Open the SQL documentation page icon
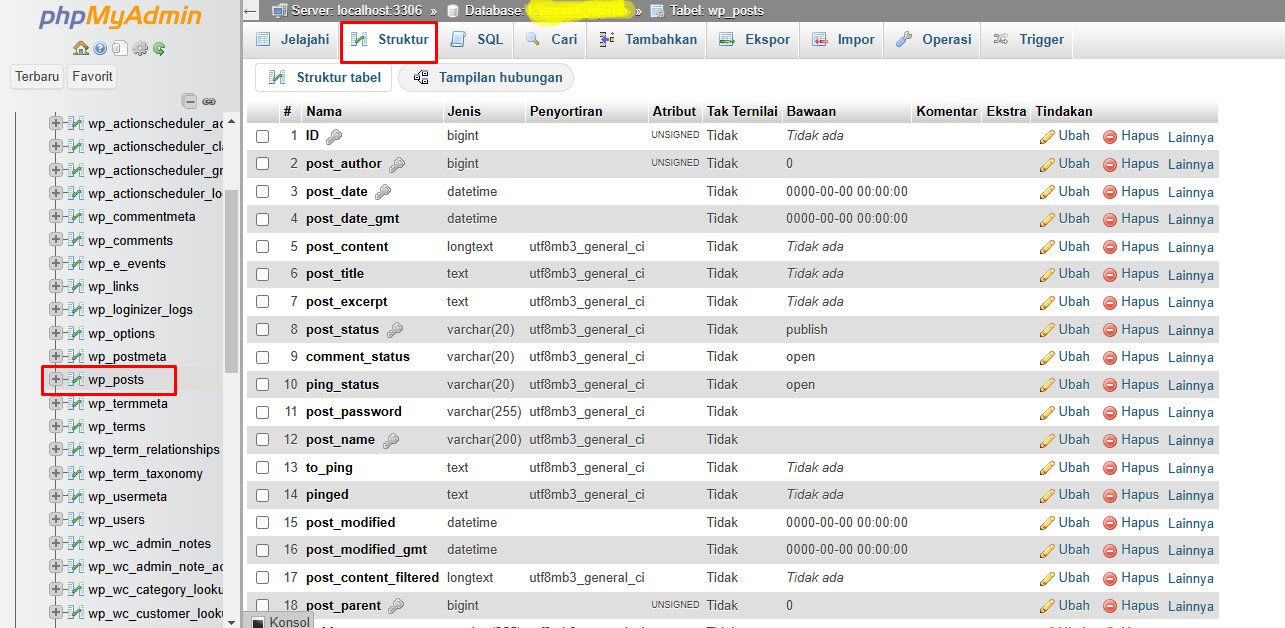 point(119,48)
